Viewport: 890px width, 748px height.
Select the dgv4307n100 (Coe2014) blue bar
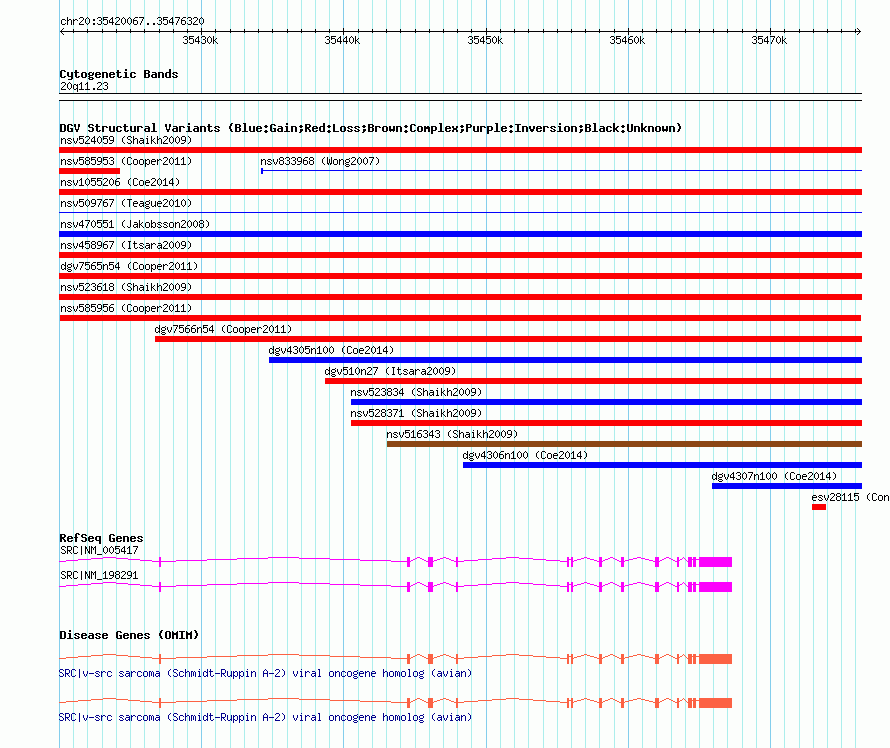[787, 486]
